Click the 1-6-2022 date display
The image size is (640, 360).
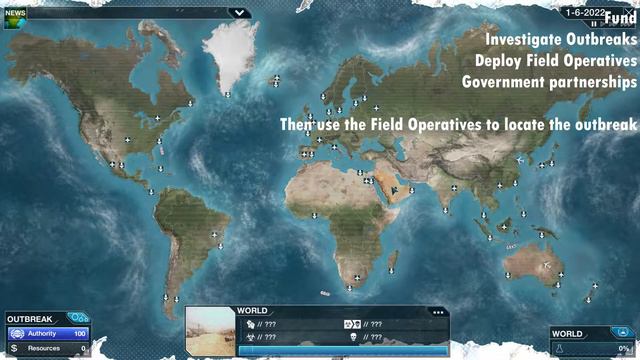(x=585, y=13)
